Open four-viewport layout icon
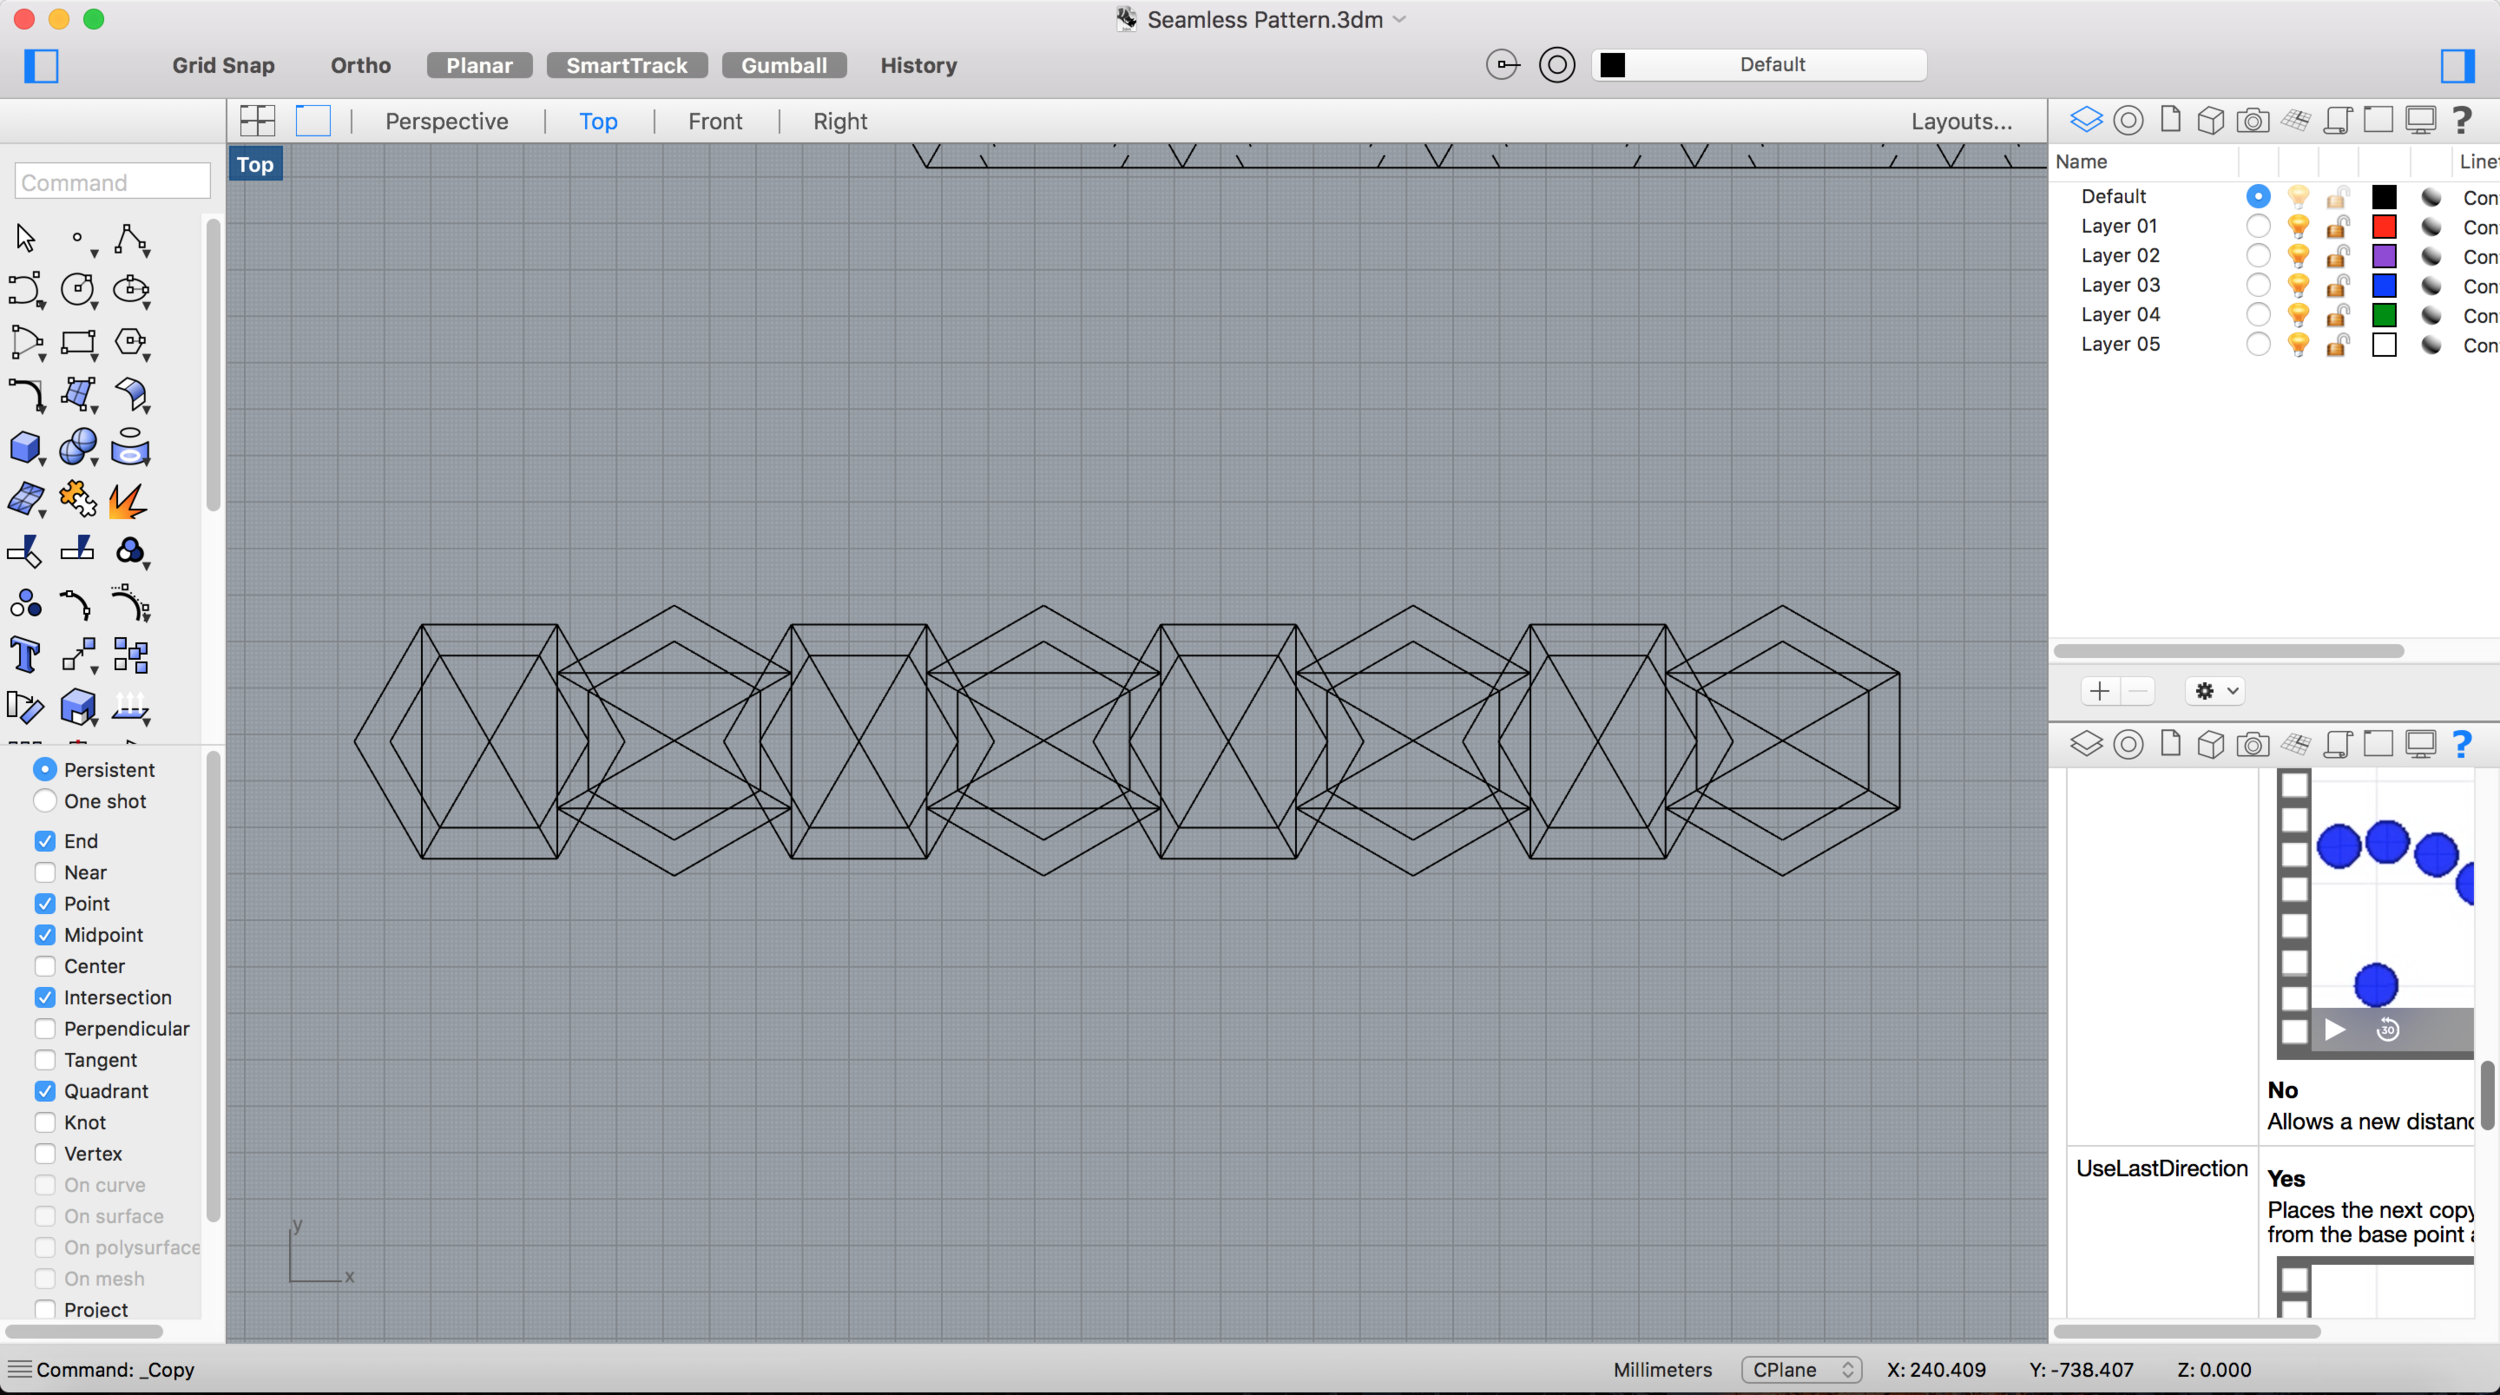 [257, 121]
